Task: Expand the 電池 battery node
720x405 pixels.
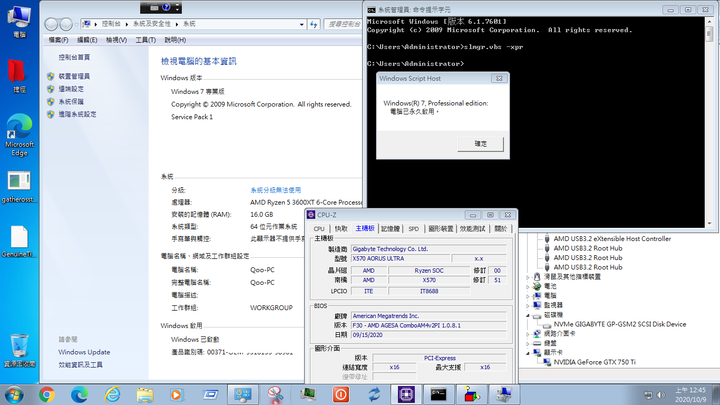Action: tap(528, 287)
